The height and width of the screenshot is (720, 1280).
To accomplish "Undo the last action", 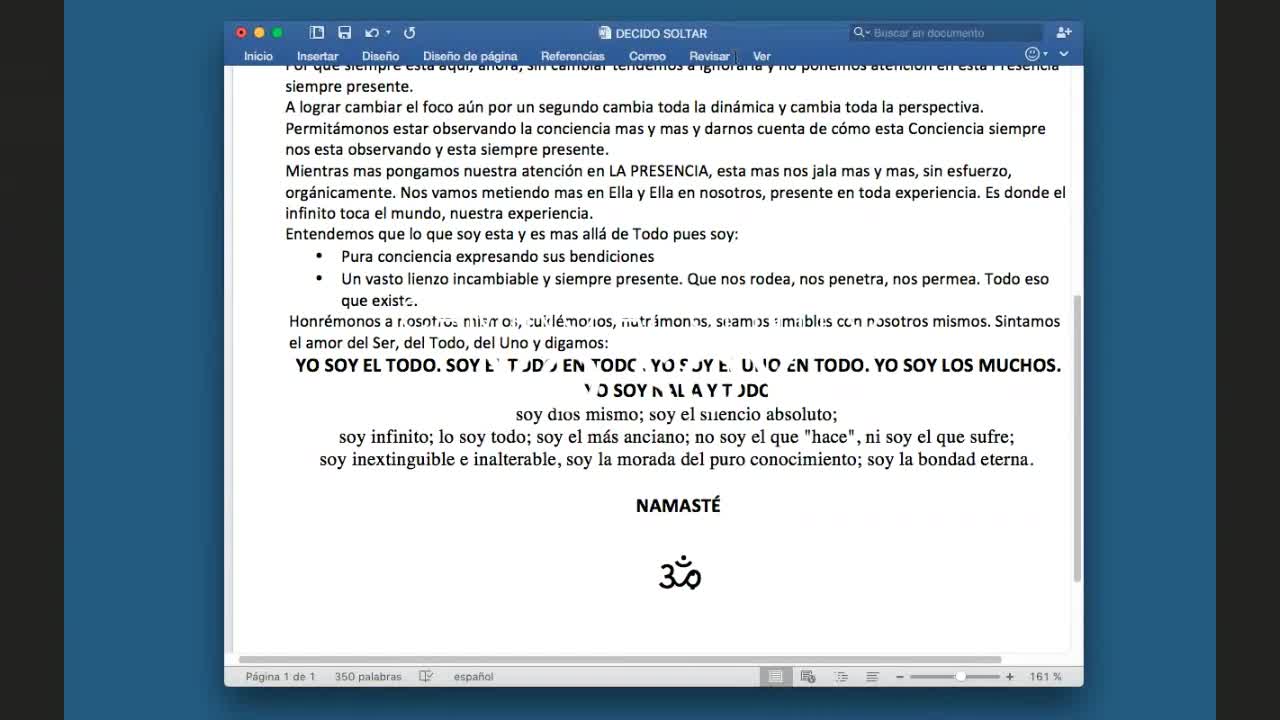I will (x=372, y=33).
